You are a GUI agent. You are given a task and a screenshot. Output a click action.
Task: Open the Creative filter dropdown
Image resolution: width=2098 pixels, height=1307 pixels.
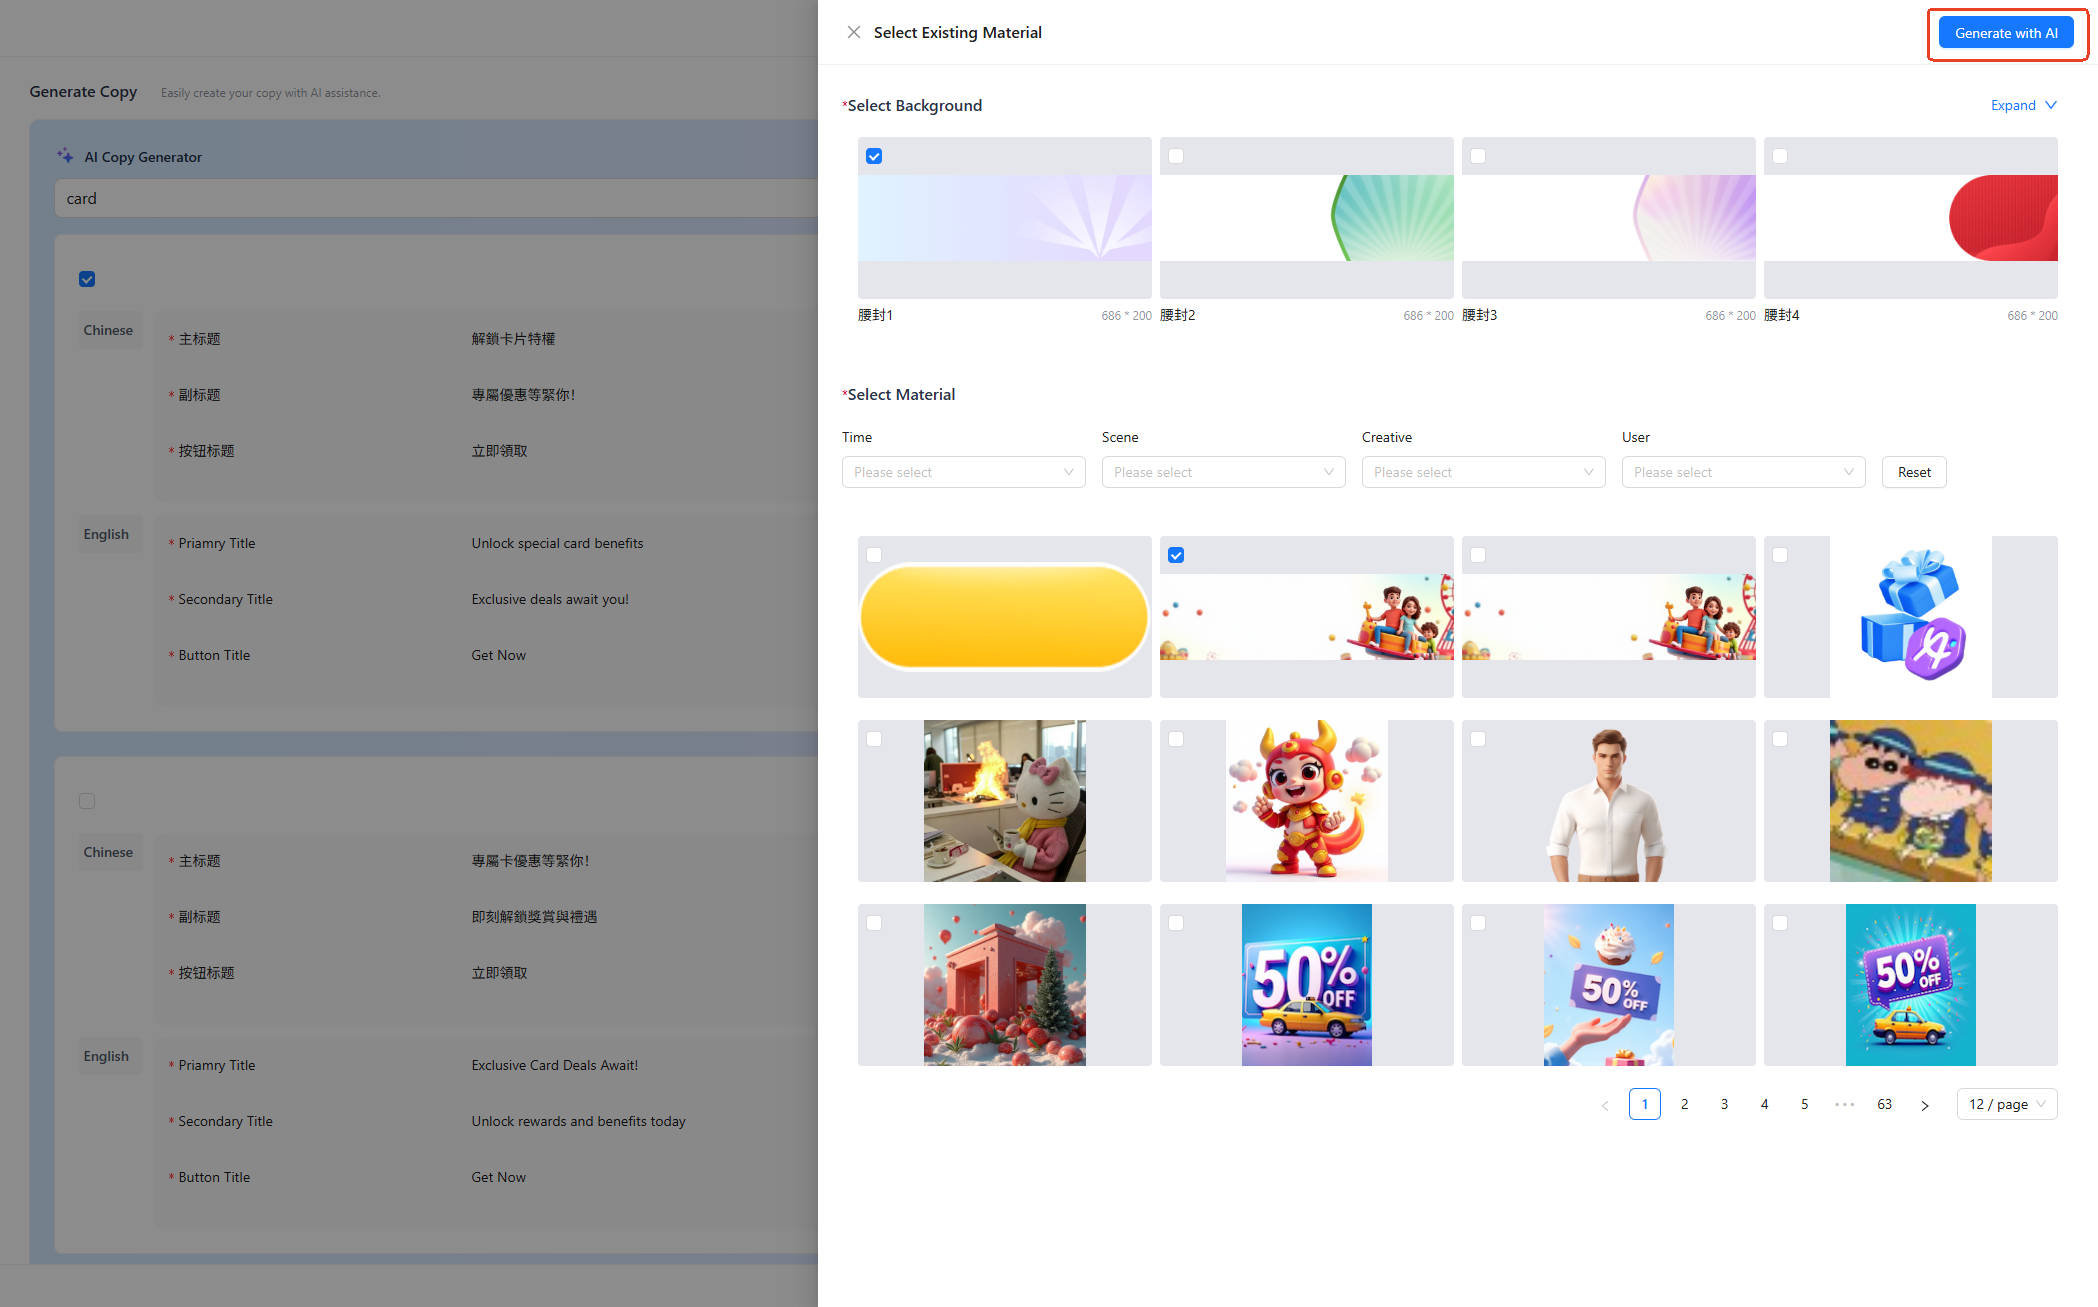pyautogui.click(x=1483, y=472)
